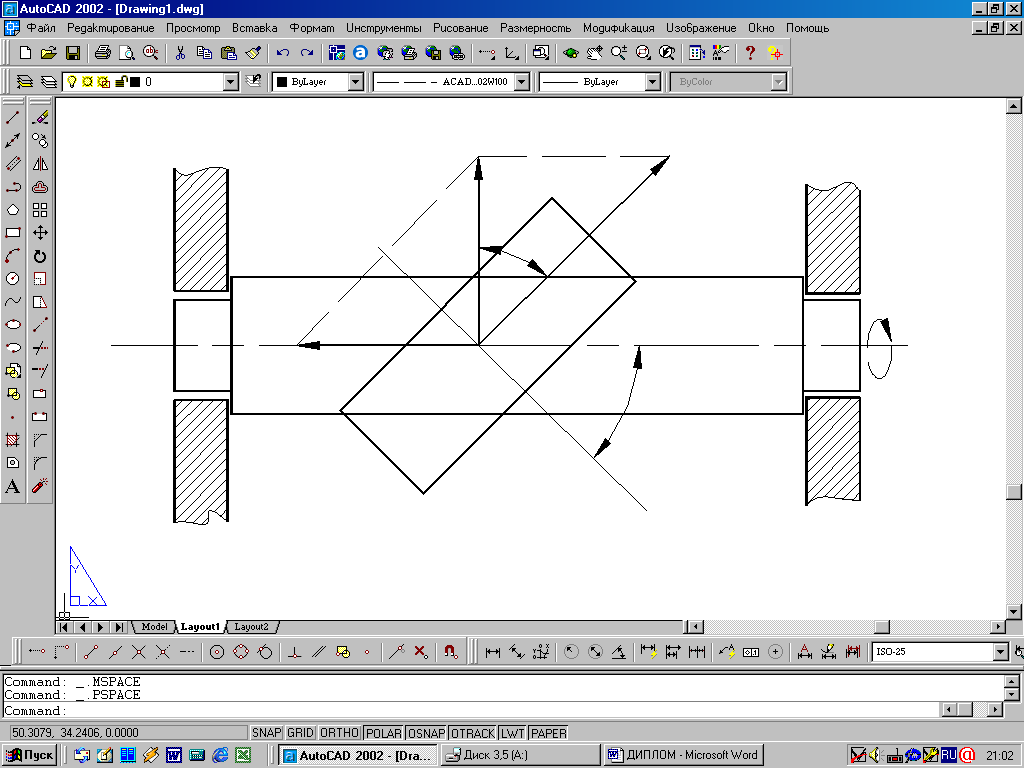The width and height of the screenshot is (1024, 768).
Task: Toggle OSNAP object snap
Action: (426, 733)
